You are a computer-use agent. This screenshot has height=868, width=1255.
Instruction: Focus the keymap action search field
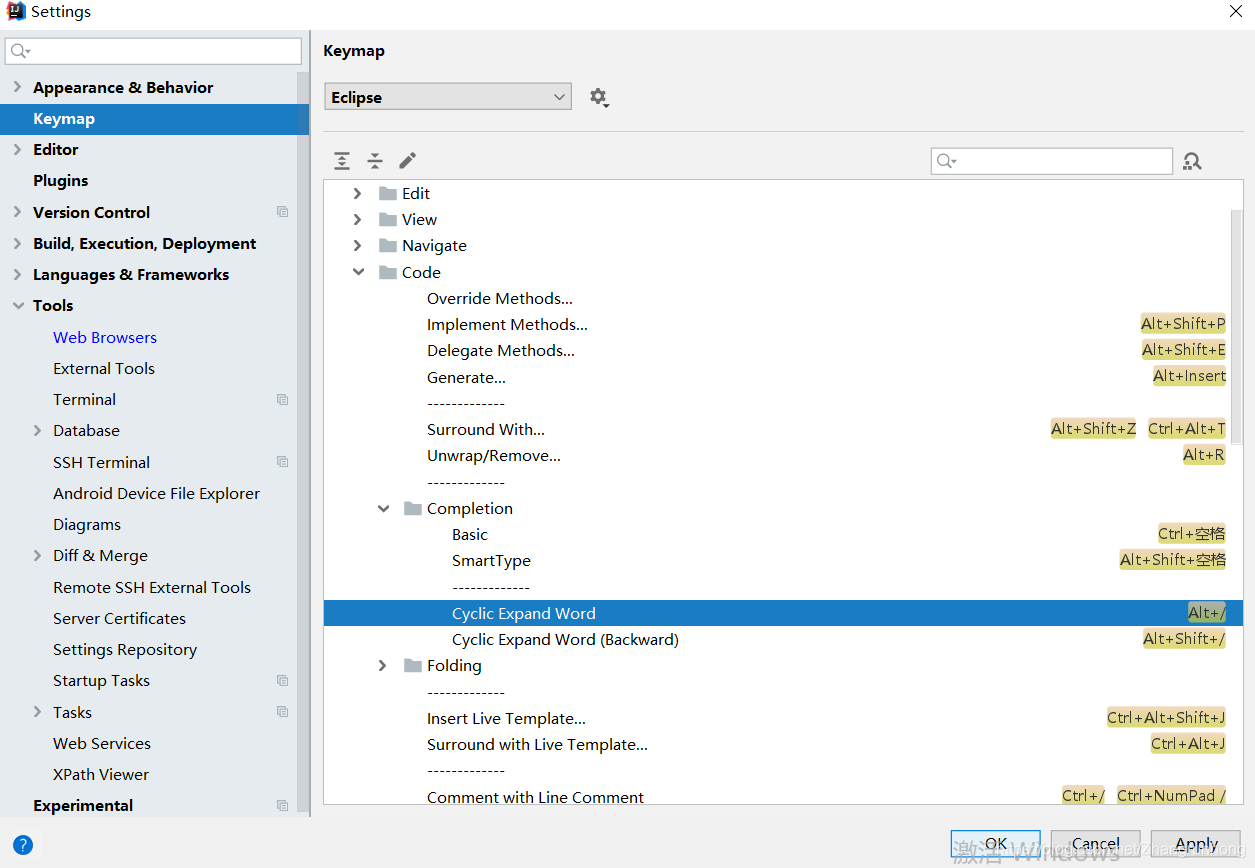pos(1052,161)
